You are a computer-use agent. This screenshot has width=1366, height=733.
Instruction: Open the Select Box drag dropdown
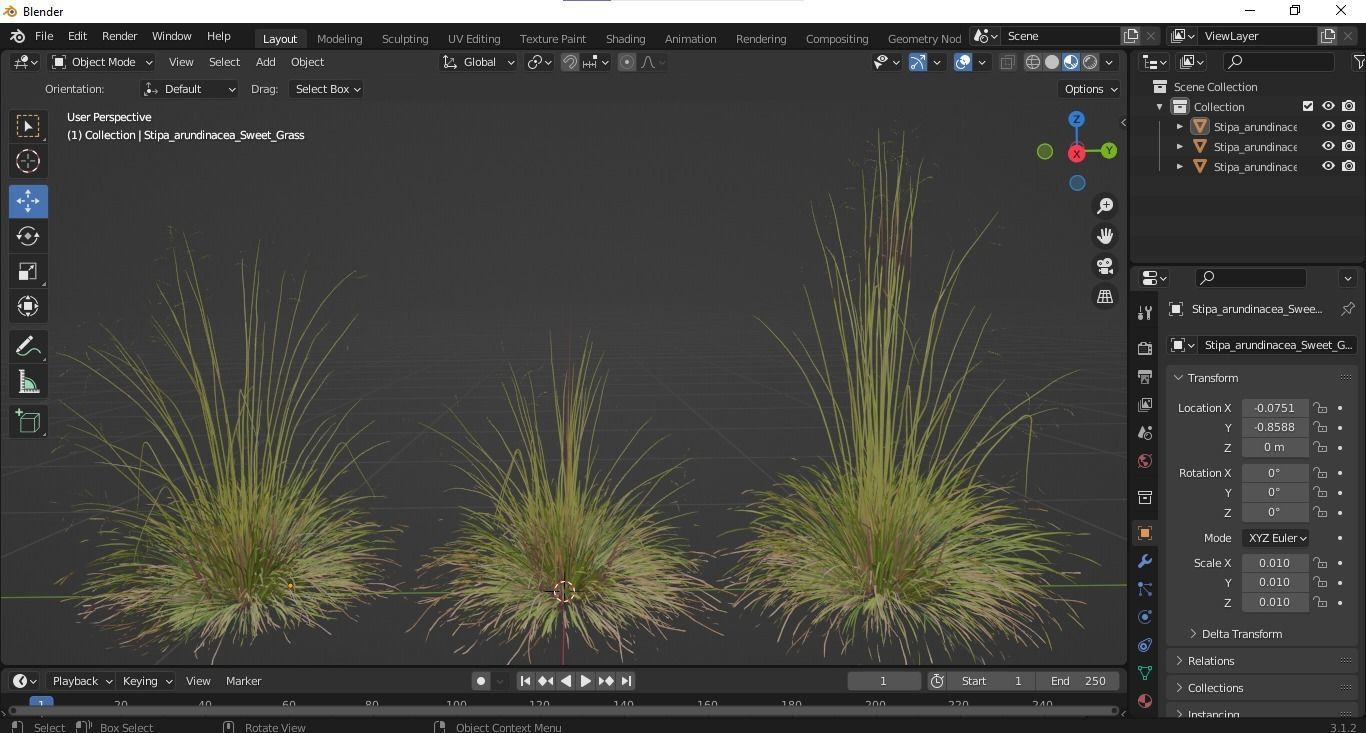326,89
